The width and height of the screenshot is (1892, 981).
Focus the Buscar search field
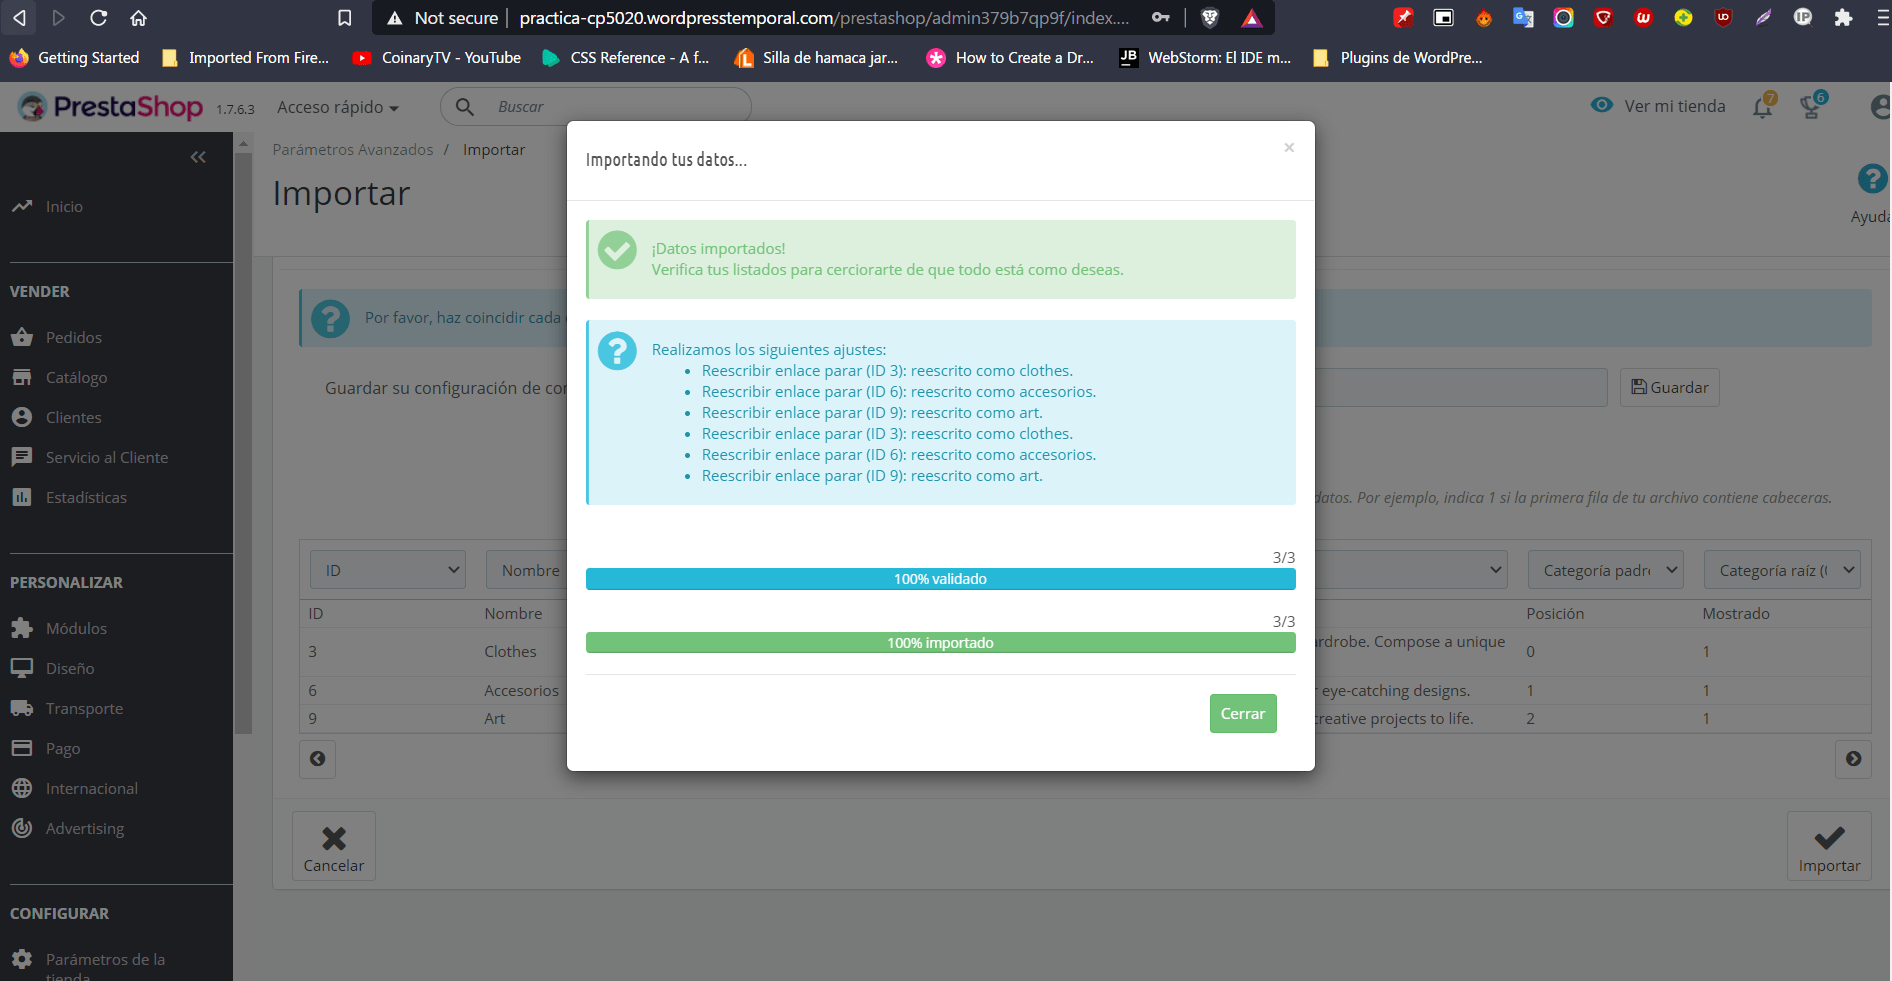[596, 106]
